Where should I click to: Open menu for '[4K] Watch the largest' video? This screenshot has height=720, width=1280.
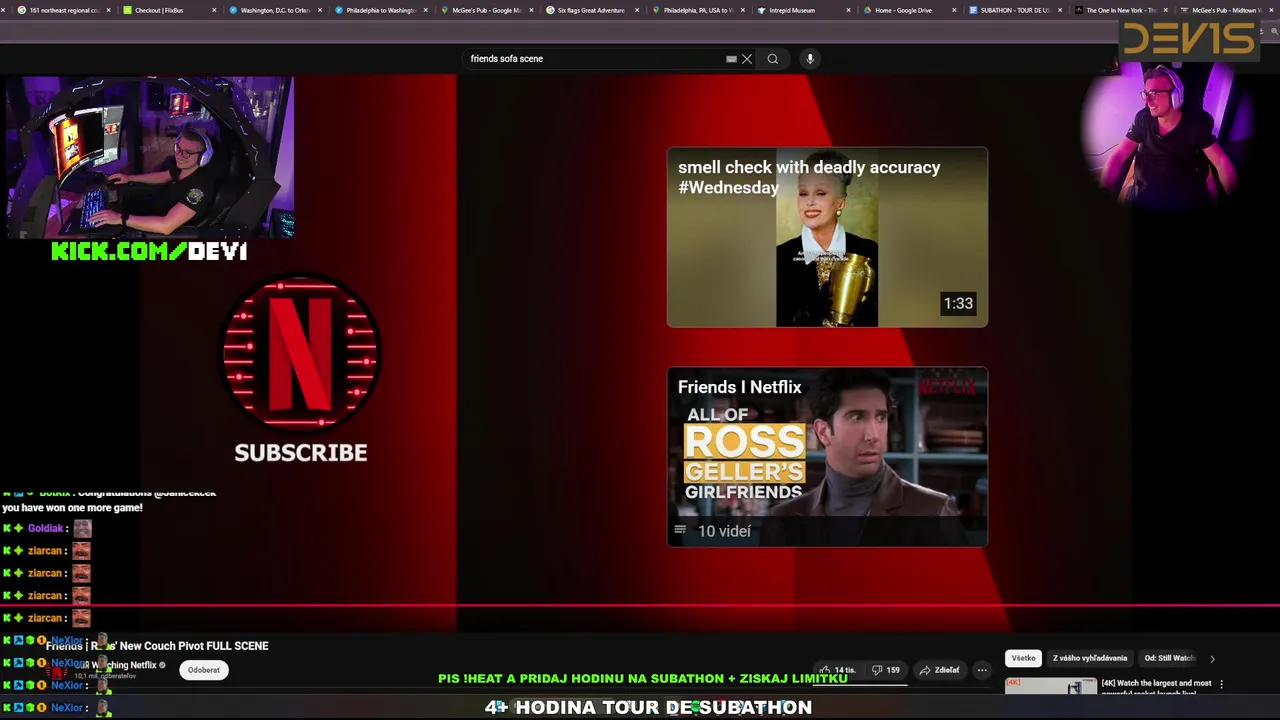point(1221,684)
